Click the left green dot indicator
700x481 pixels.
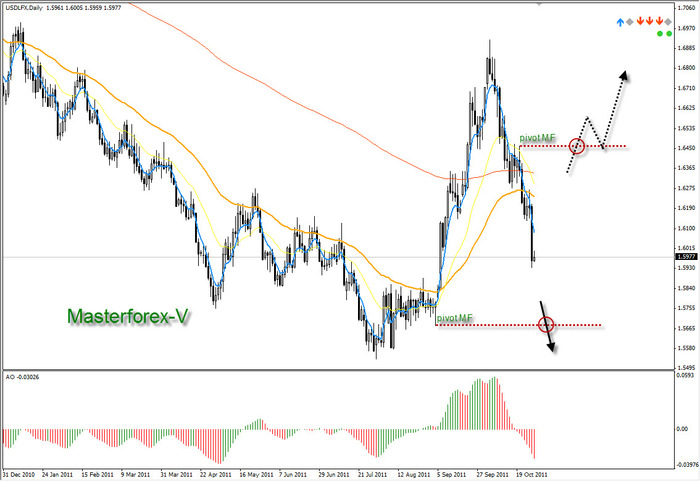(660, 33)
